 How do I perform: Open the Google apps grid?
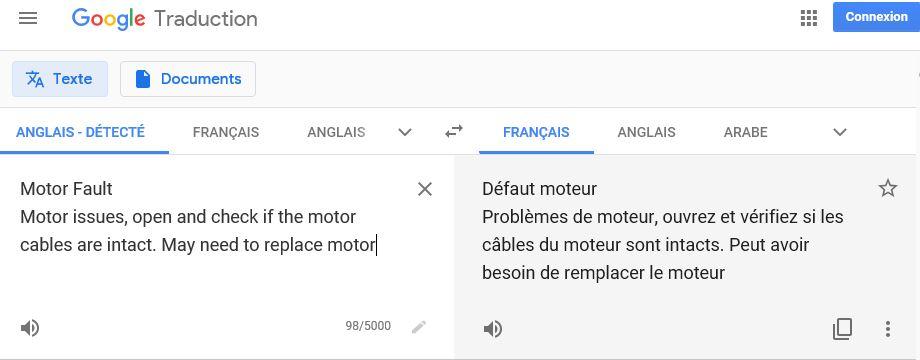point(809,18)
